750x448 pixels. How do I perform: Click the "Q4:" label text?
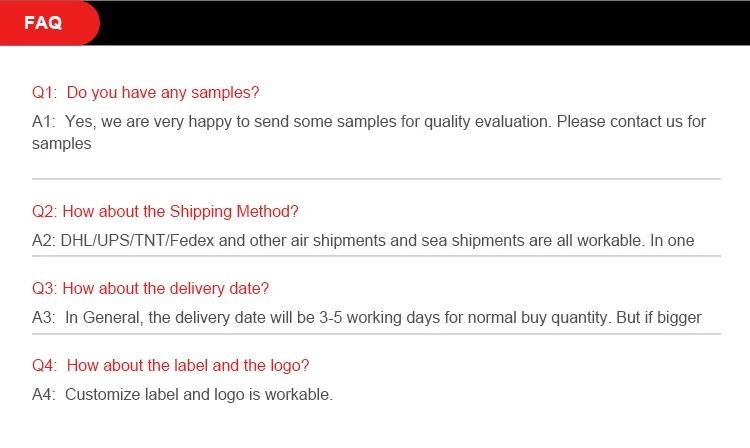point(44,365)
